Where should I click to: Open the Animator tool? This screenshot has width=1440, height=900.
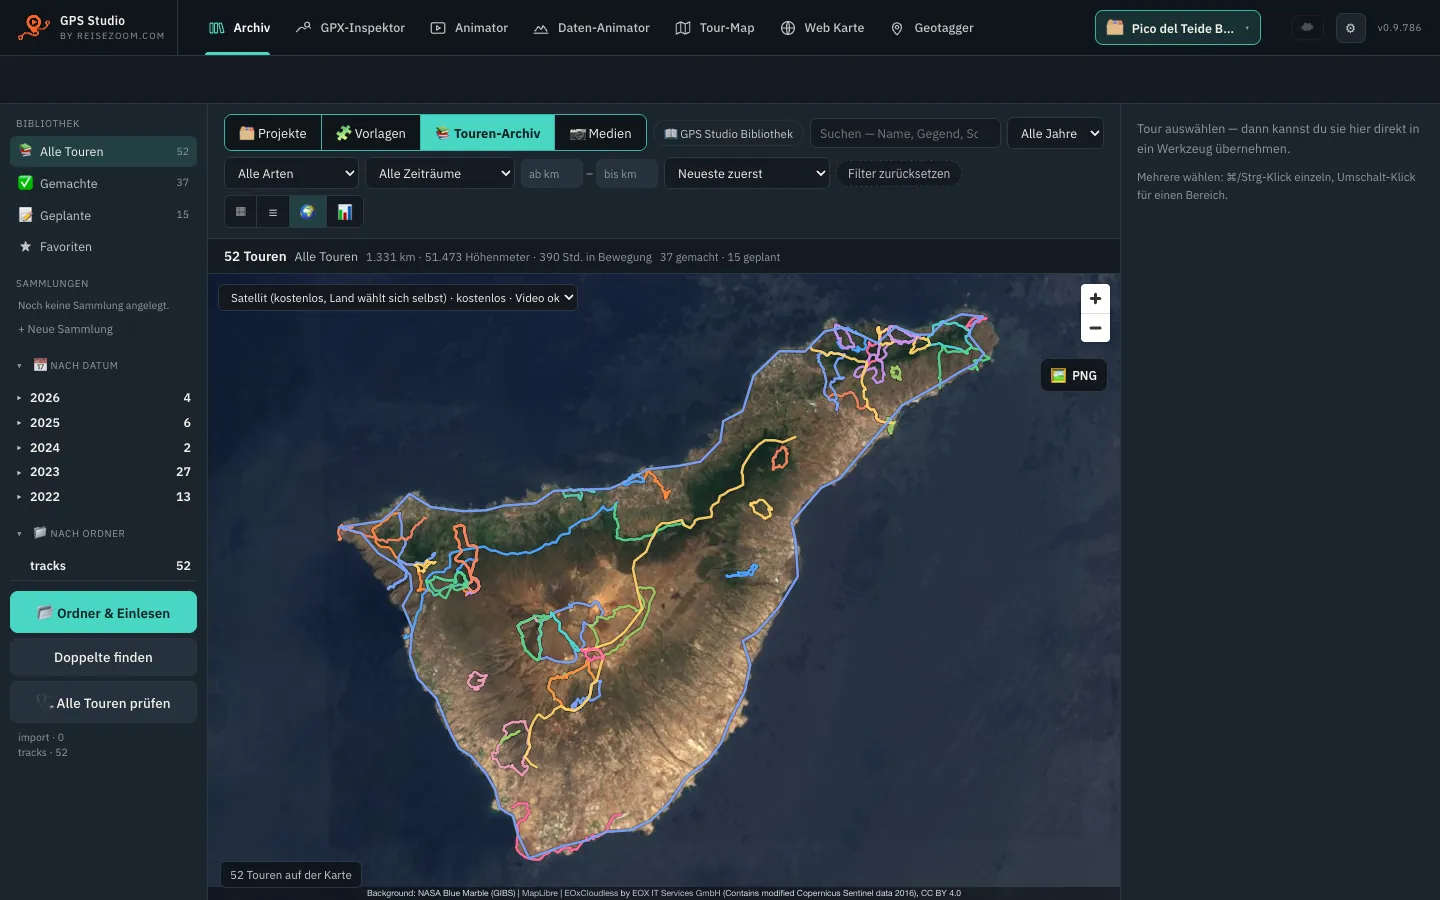tap(469, 28)
